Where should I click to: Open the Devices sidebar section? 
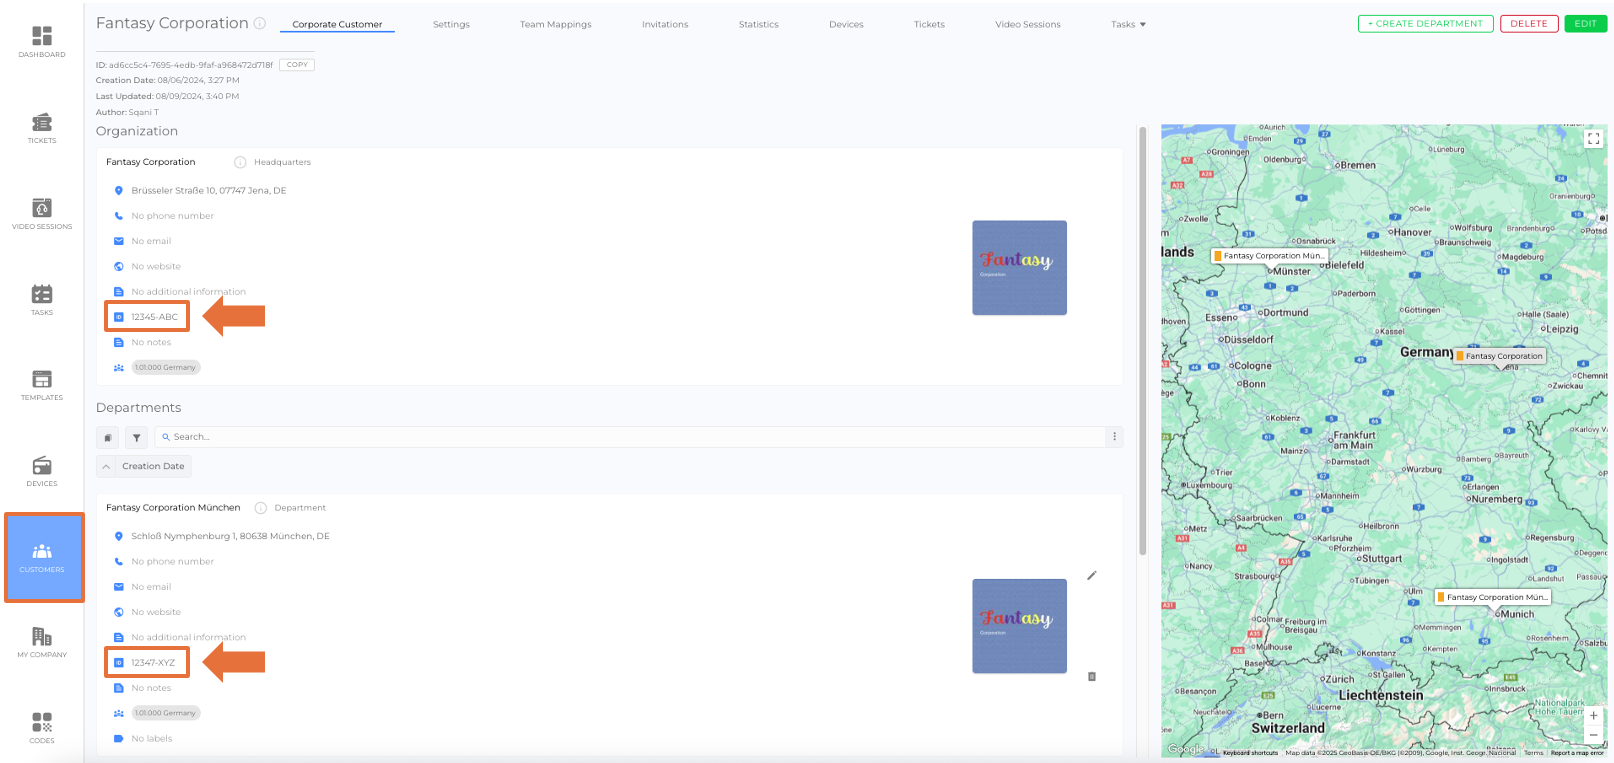(x=42, y=470)
